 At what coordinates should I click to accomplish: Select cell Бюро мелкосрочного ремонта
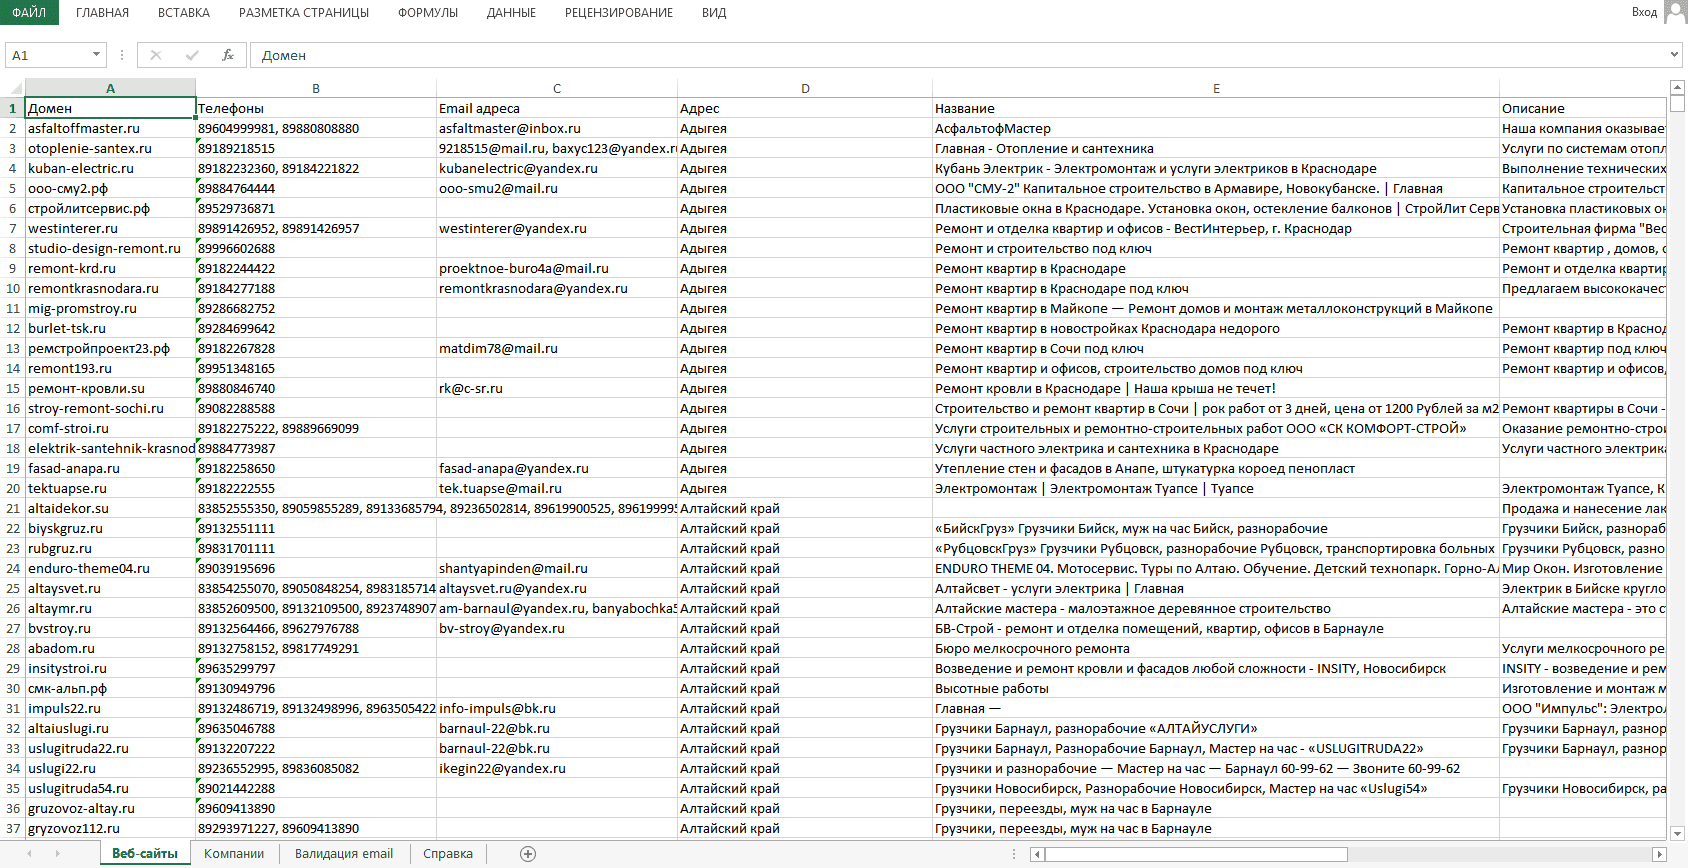tap(1216, 648)
